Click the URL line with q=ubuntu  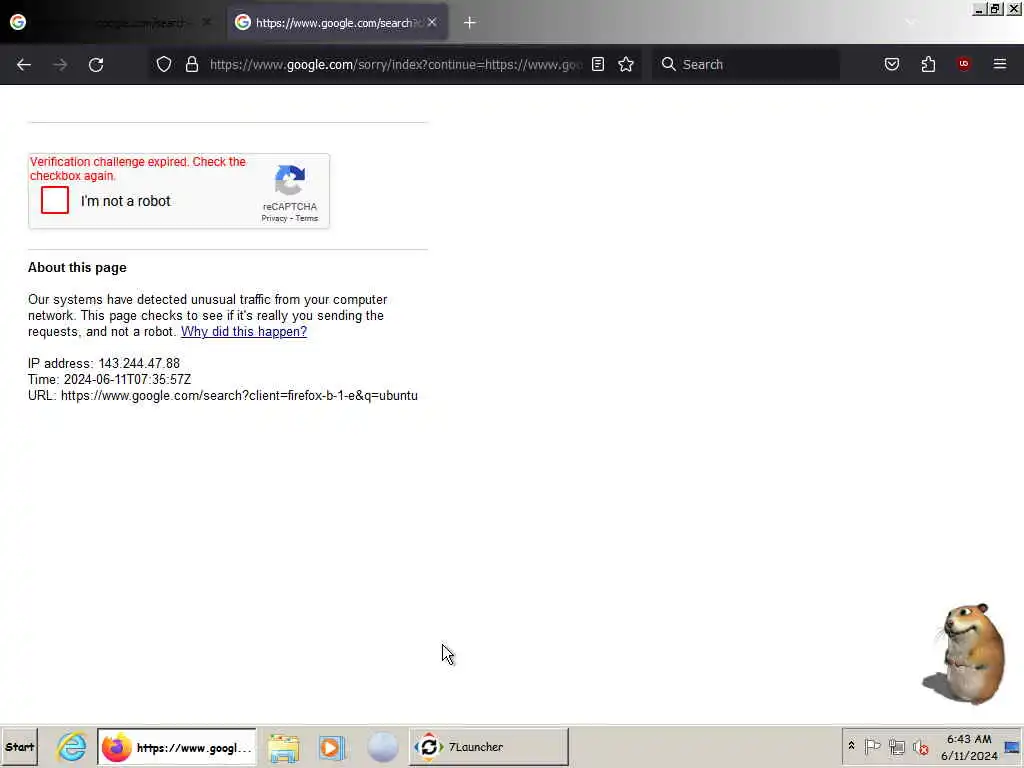tap(223, 396)
